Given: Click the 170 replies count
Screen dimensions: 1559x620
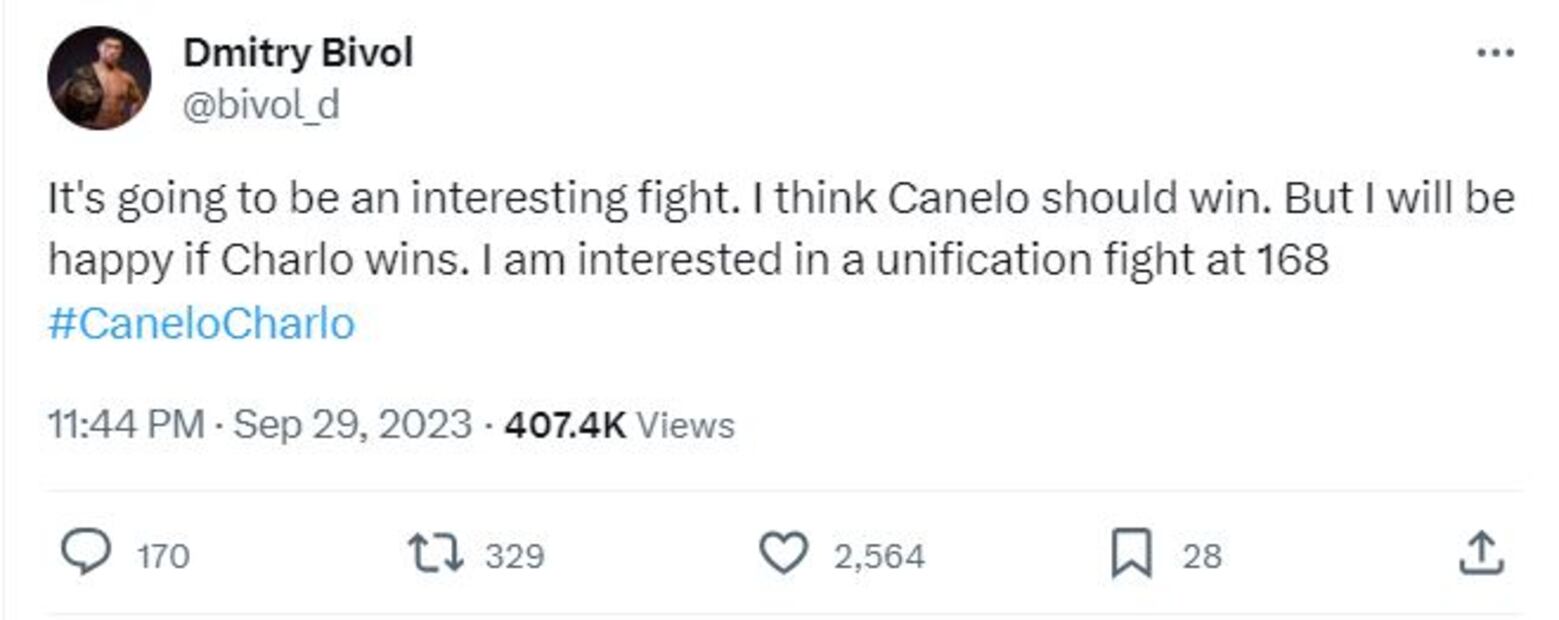Looking at the screenshot, I should click(x=163, y=555).
